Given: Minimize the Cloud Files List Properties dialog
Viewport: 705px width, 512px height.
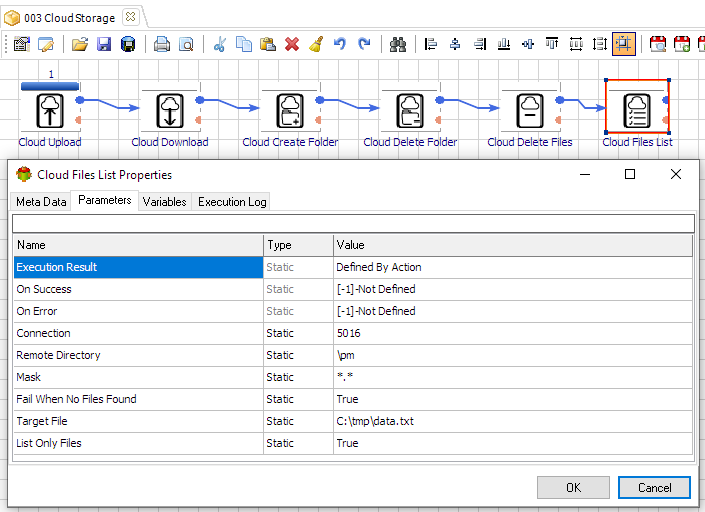Looking at the screenshot, I should pos(585,174).
